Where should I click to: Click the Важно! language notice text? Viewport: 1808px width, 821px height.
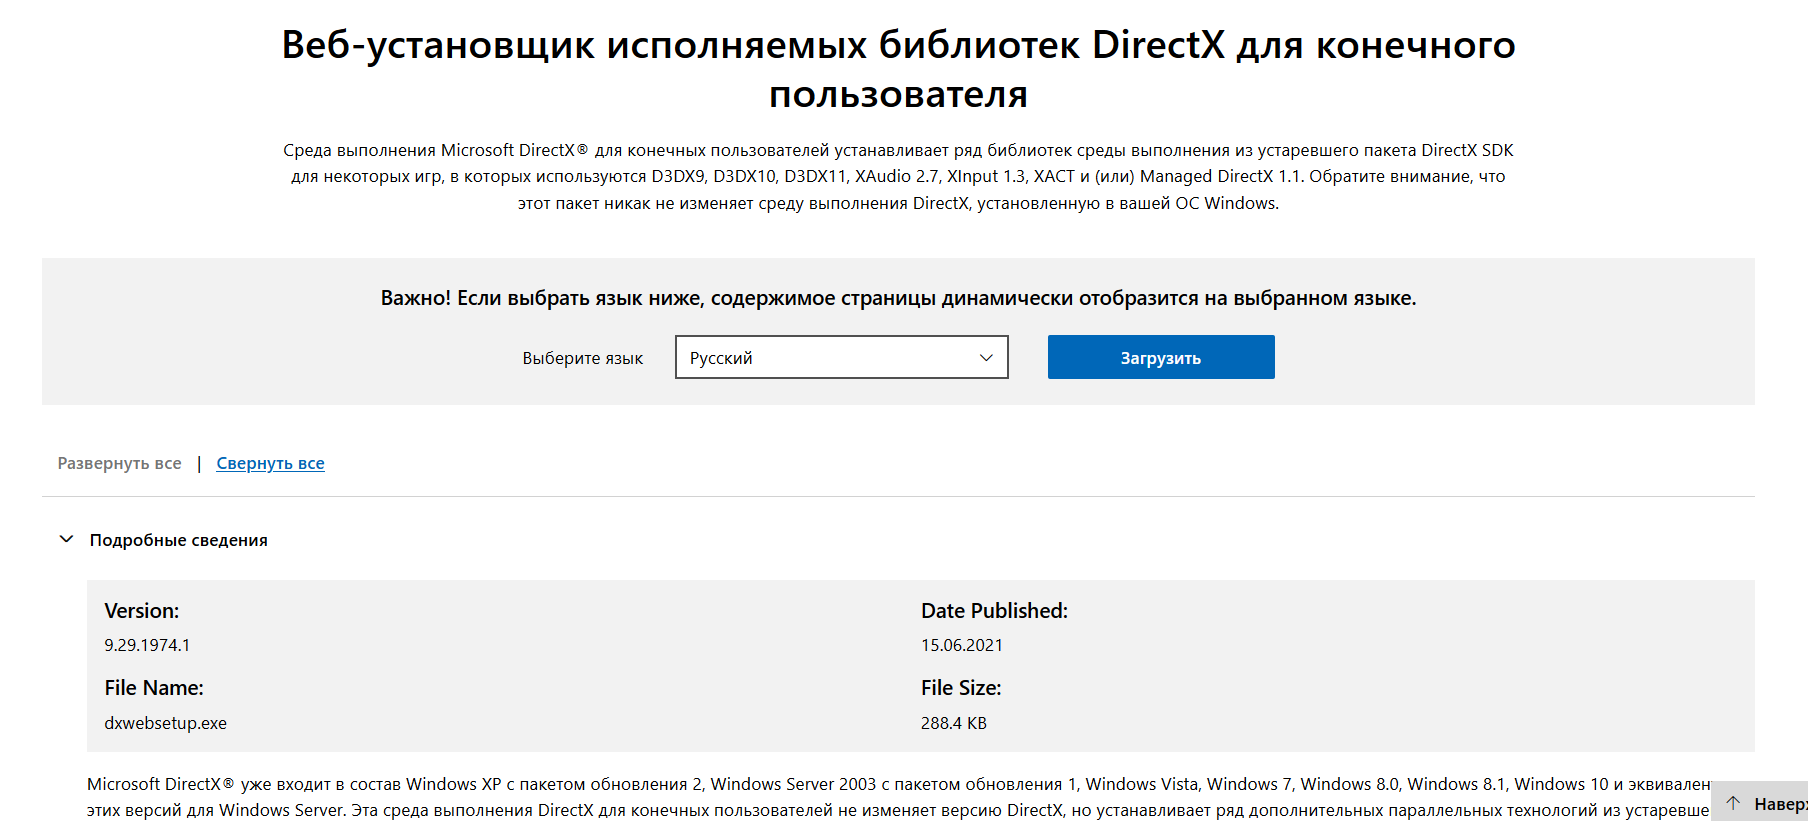[x=898, y=298]
